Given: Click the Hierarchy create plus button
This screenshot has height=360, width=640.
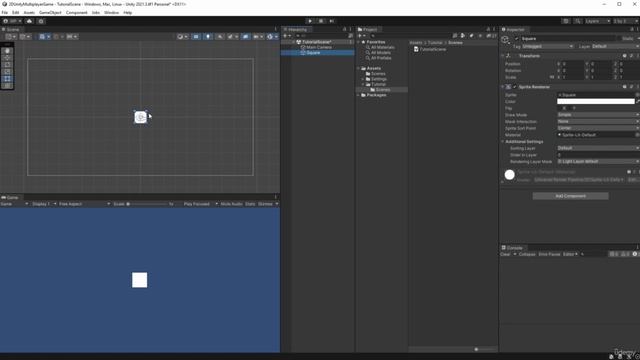Looking at the screenshot, I should pyautogui.click(x=285, y=36).
